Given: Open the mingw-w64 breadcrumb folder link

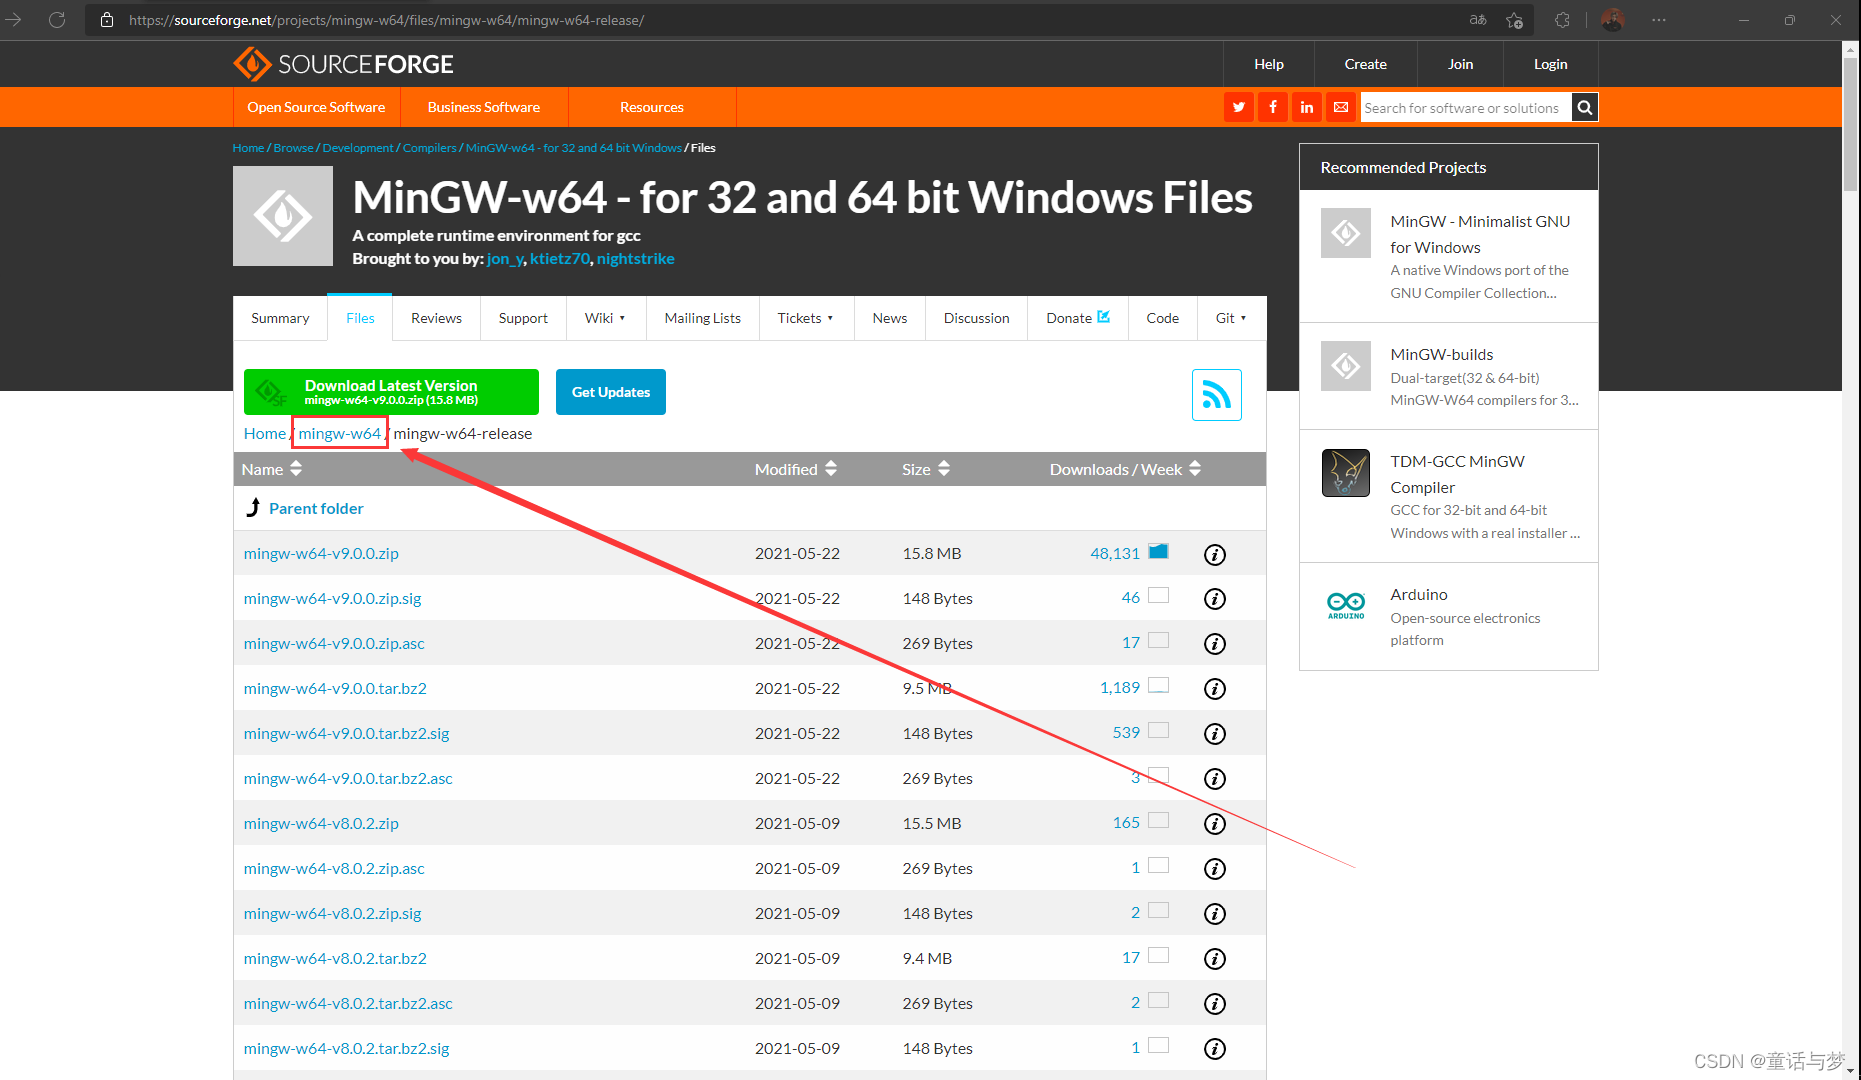Looking at the screenshot, I should tap(340, 433).
